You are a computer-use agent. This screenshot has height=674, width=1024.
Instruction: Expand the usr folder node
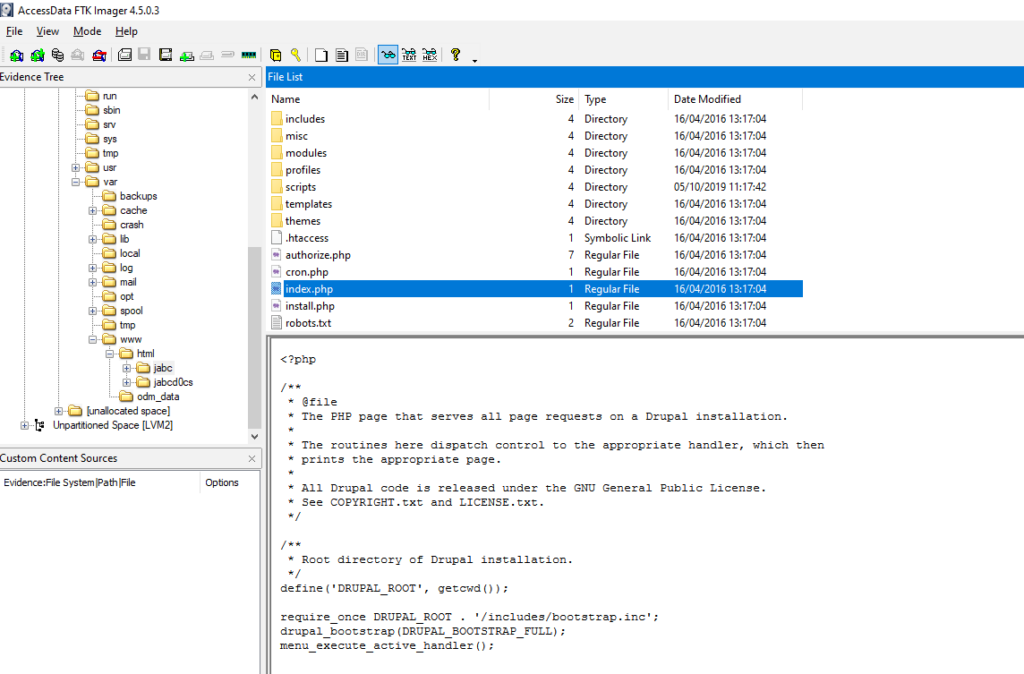pyautogui.click(x=77, y=167)
